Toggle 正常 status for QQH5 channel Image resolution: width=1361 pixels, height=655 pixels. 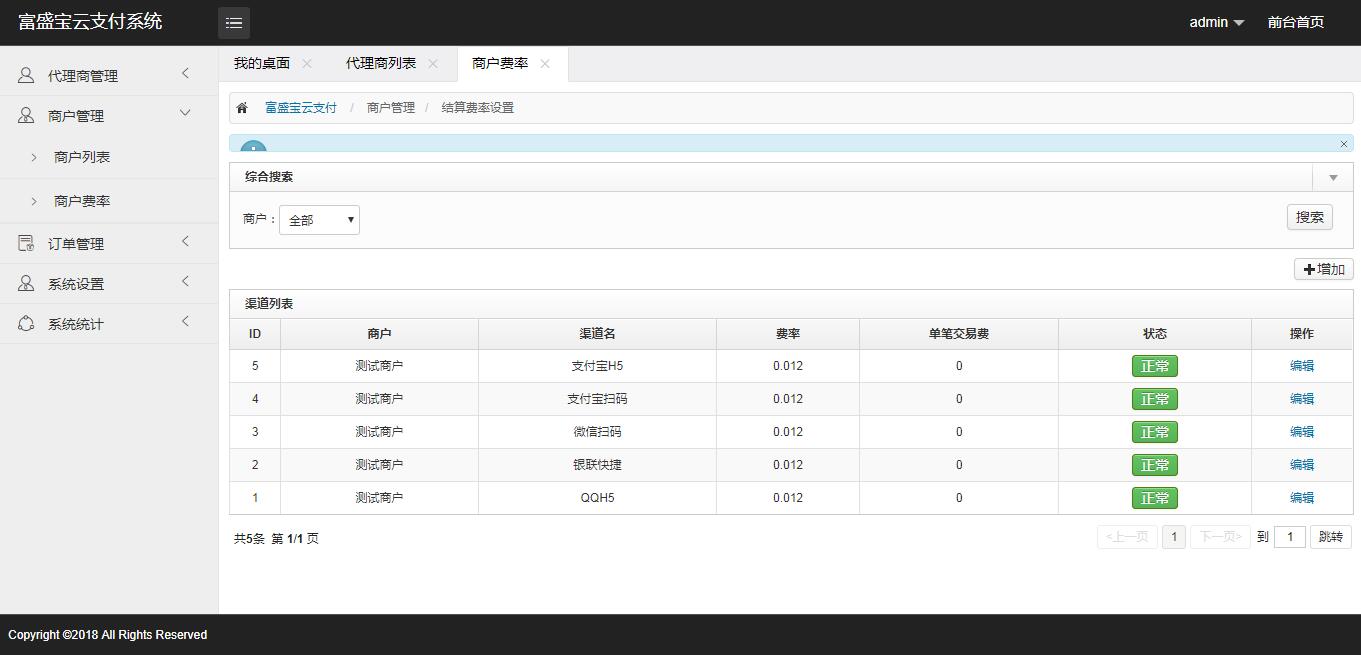pos(1154,497)
